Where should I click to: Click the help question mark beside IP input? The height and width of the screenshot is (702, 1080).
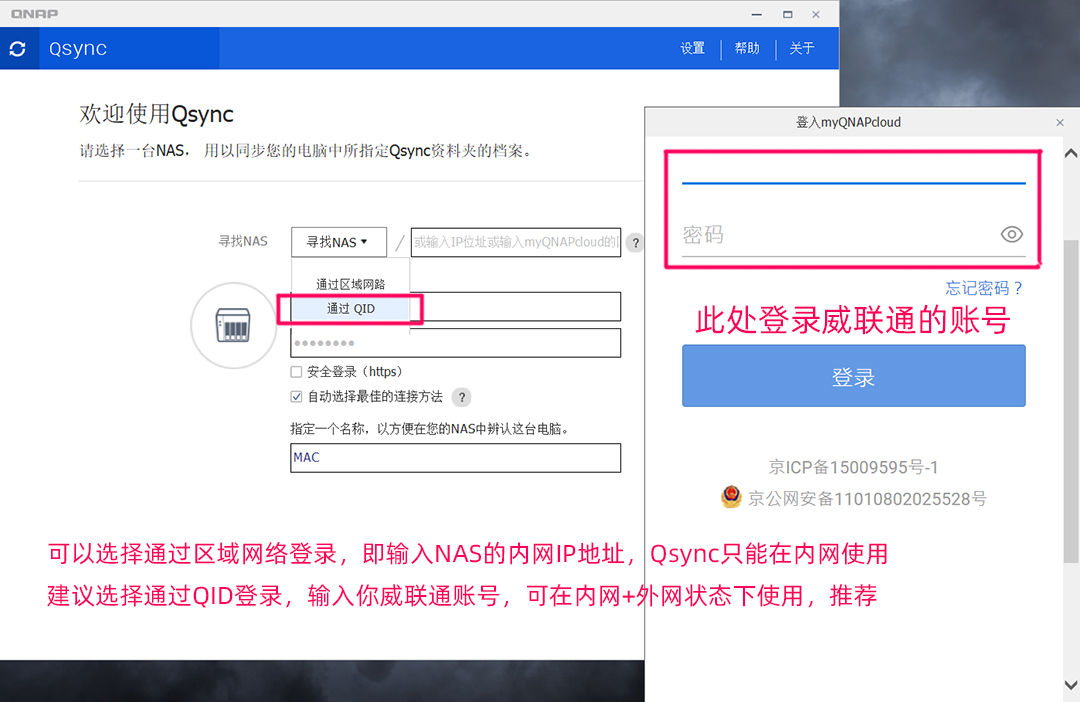636,242
